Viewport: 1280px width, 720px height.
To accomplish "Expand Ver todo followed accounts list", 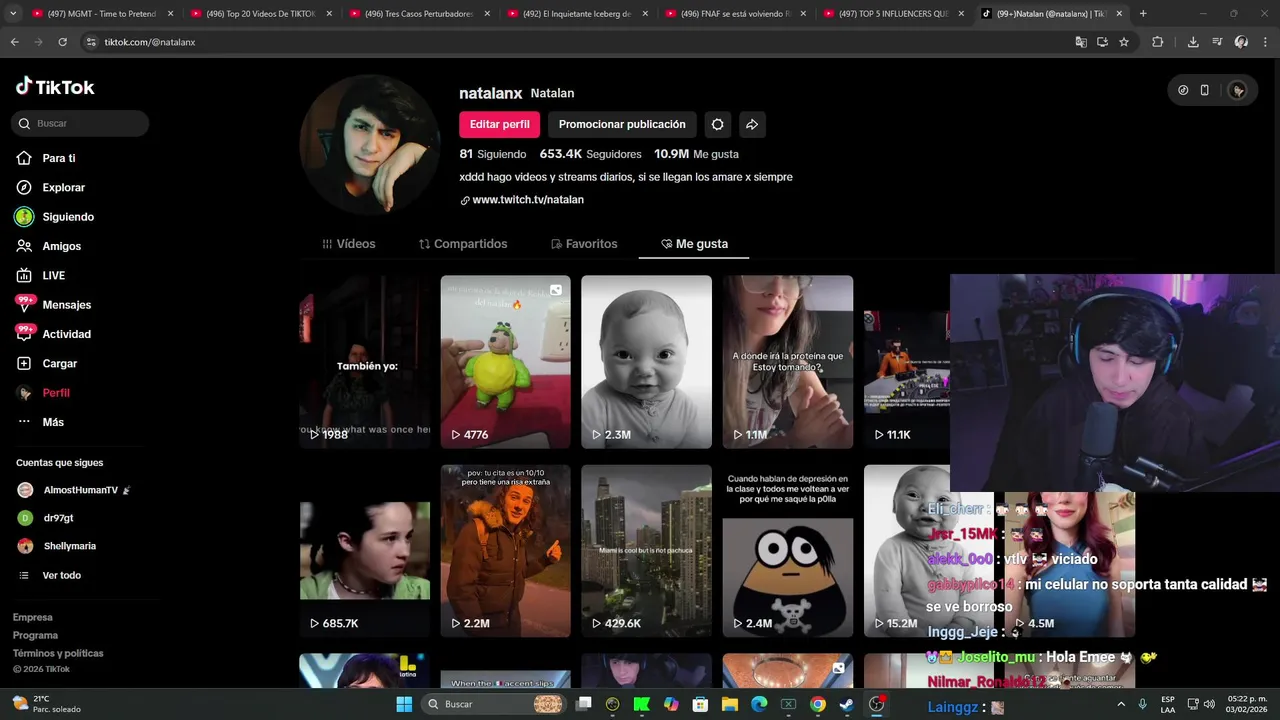I will coord(61,575).
